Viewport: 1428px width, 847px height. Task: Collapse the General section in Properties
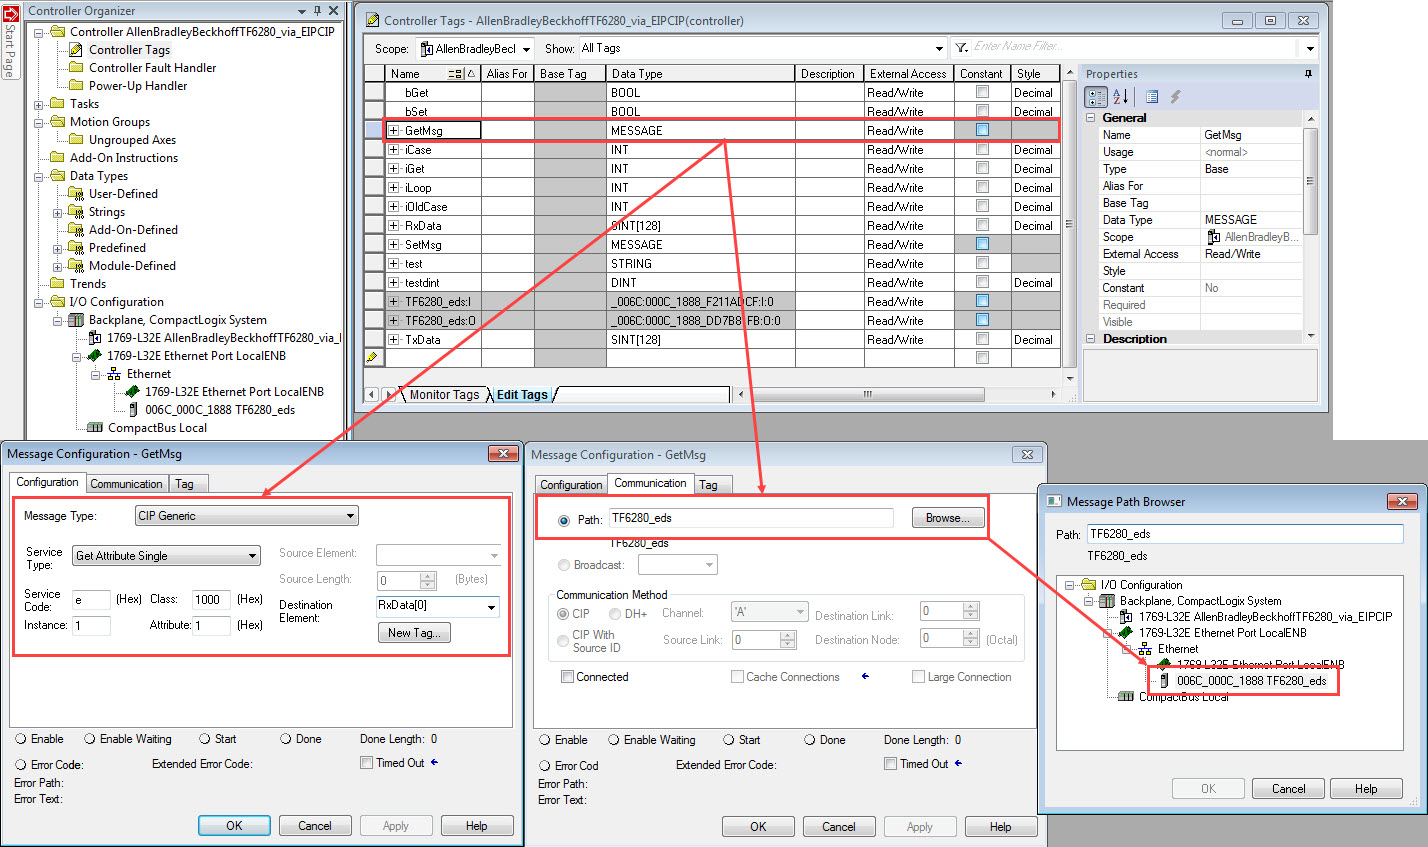click(1091, 118)
